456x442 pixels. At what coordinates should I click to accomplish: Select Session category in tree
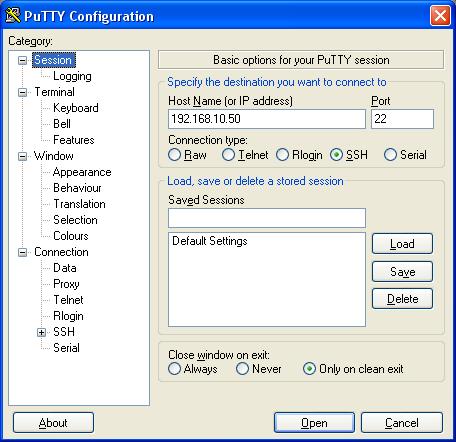53,60
